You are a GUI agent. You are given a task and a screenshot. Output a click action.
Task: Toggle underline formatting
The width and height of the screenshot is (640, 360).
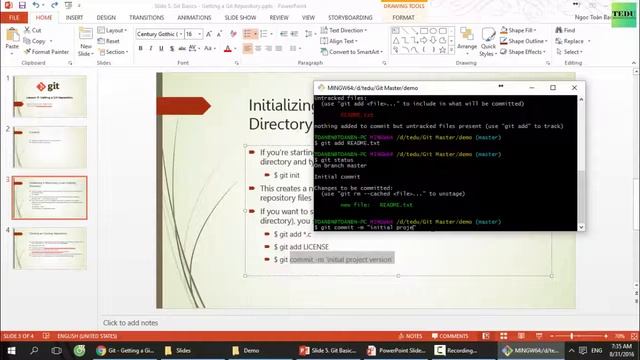coord(161,49)
